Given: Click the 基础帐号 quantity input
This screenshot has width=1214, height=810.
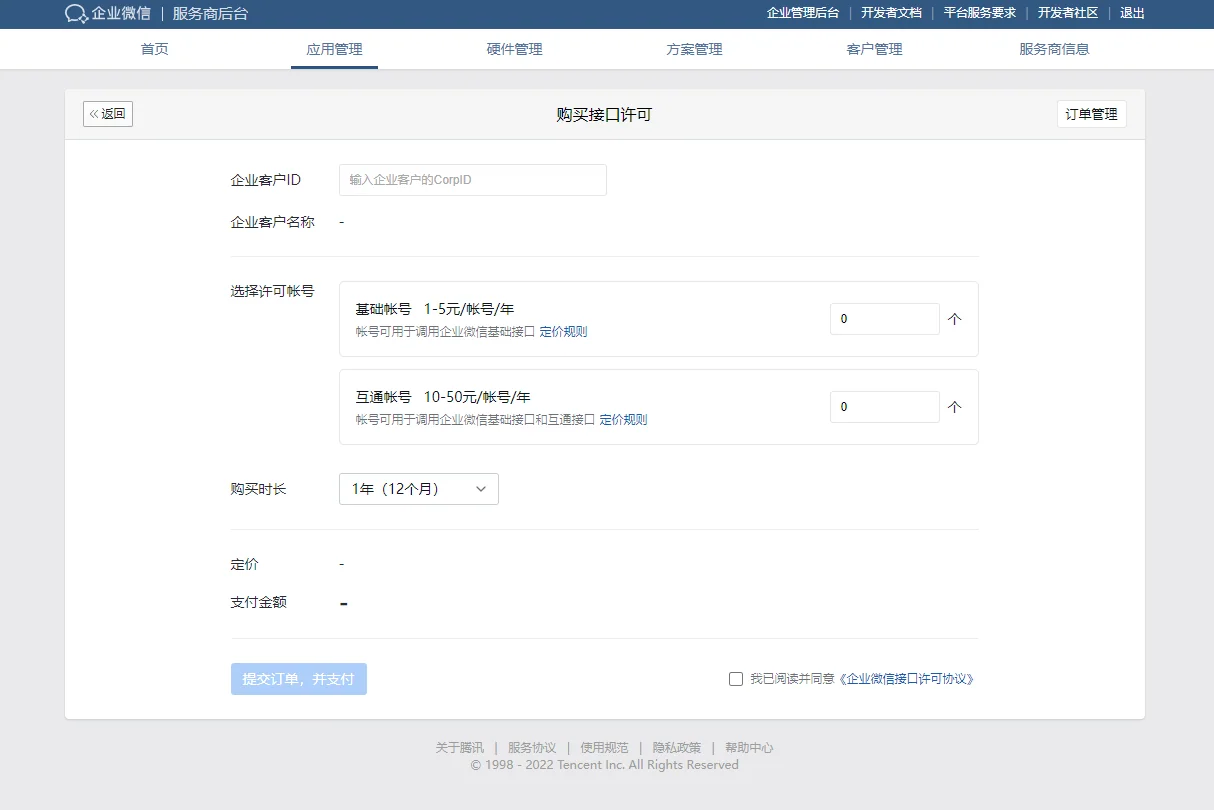Looking at the screenshot, I should [x=885, y=319].
